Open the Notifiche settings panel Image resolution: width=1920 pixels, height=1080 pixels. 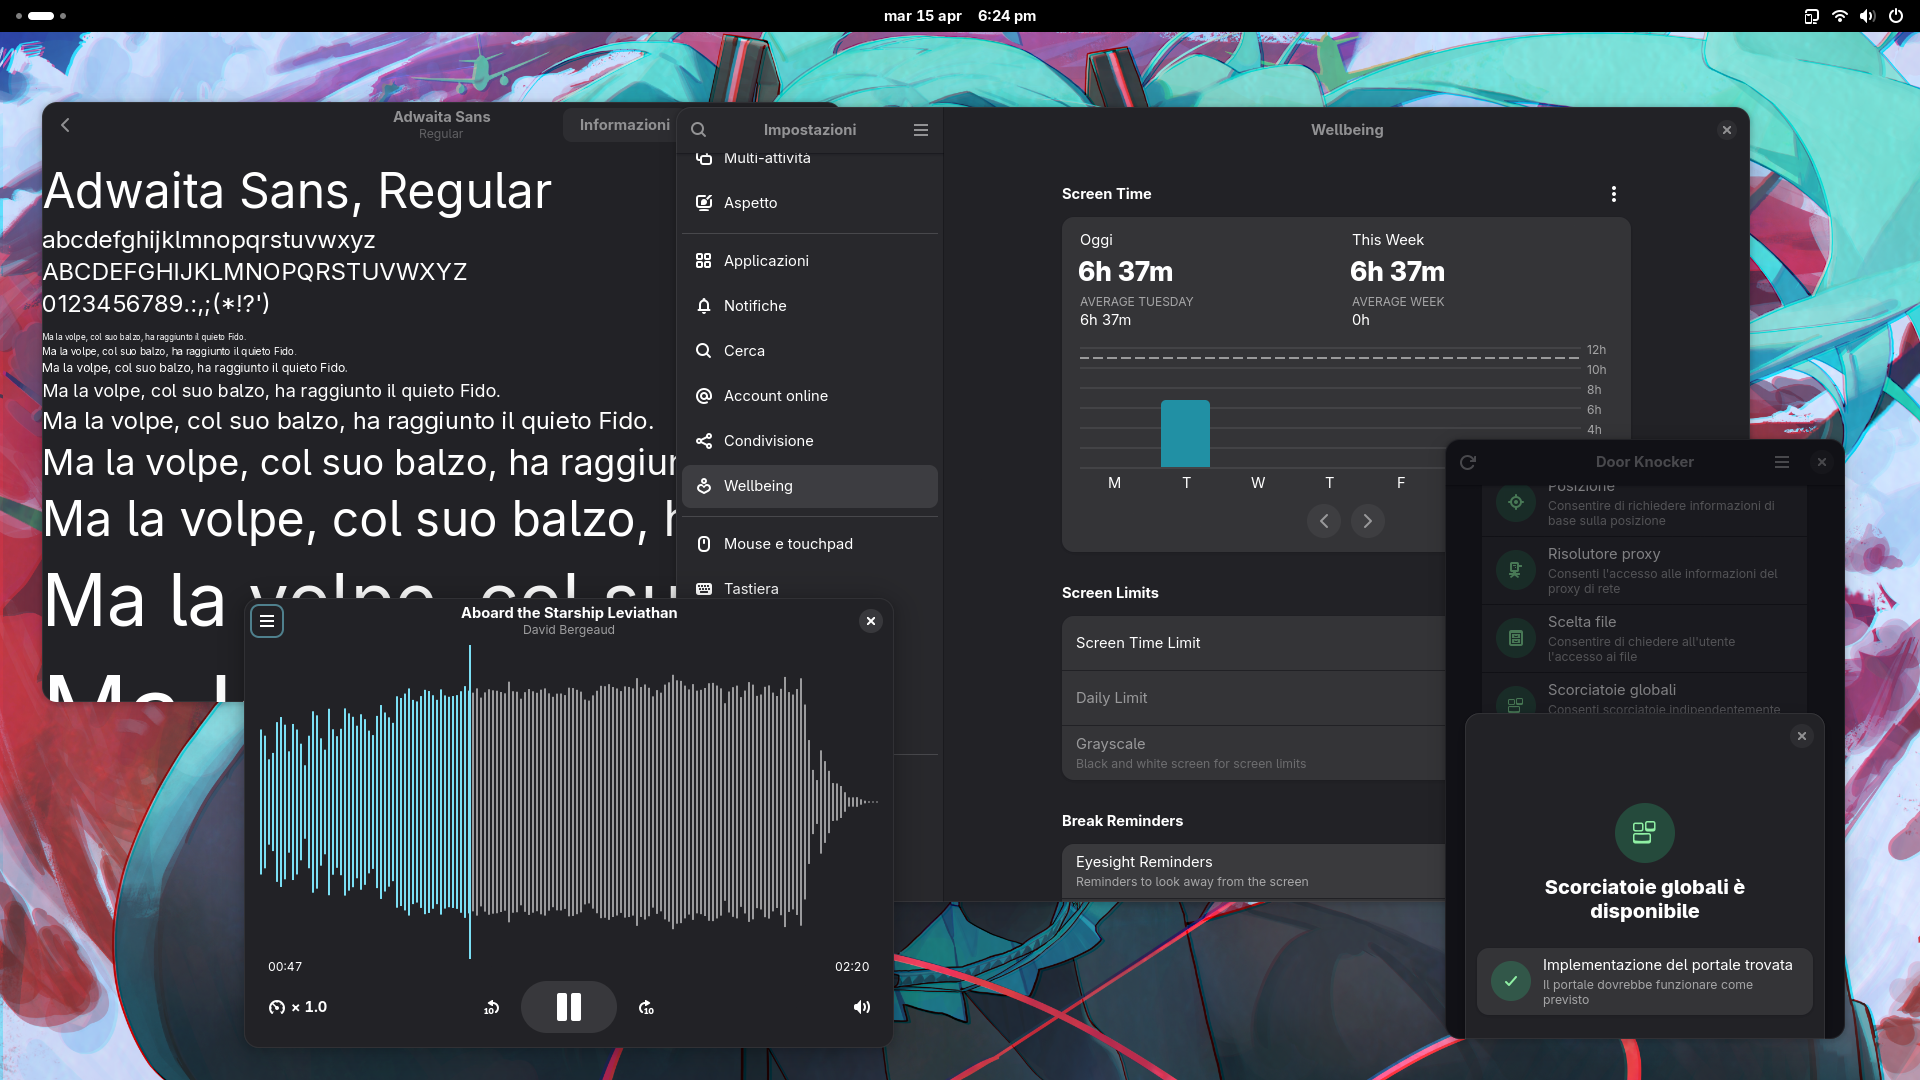point(810,306)
